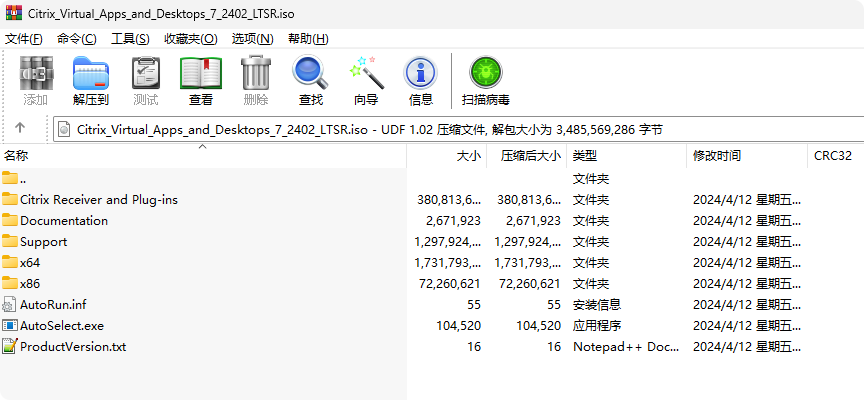Click the 'ProductVersion.txt' file name

click(x=73, y=347)
